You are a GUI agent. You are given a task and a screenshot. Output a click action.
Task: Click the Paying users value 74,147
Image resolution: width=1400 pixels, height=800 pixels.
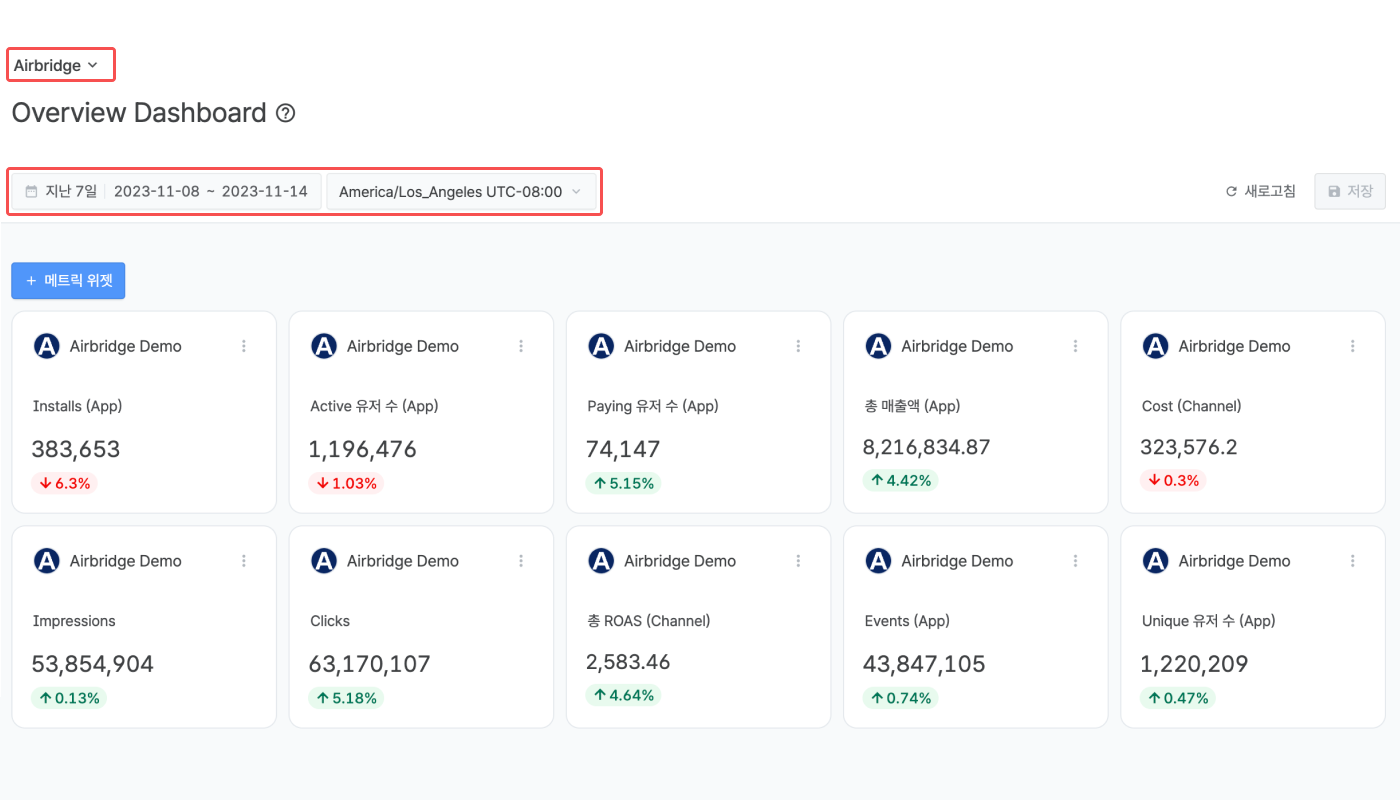click(623, 450)
